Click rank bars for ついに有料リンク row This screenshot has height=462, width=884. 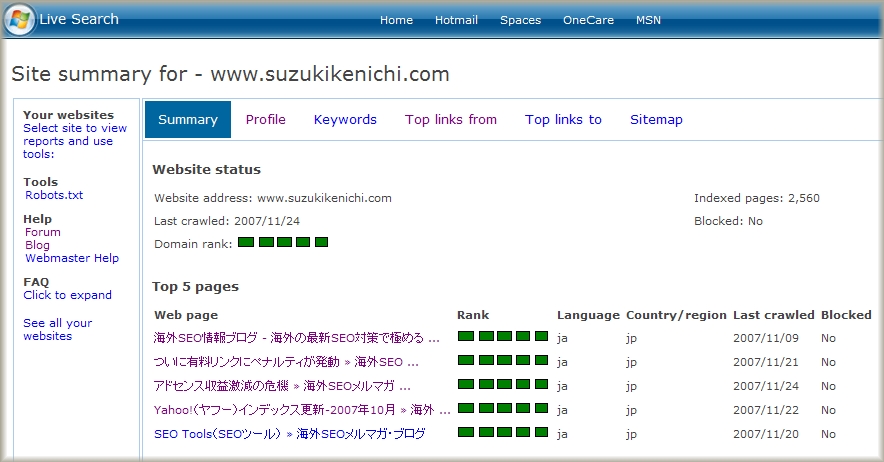point(503,360)
